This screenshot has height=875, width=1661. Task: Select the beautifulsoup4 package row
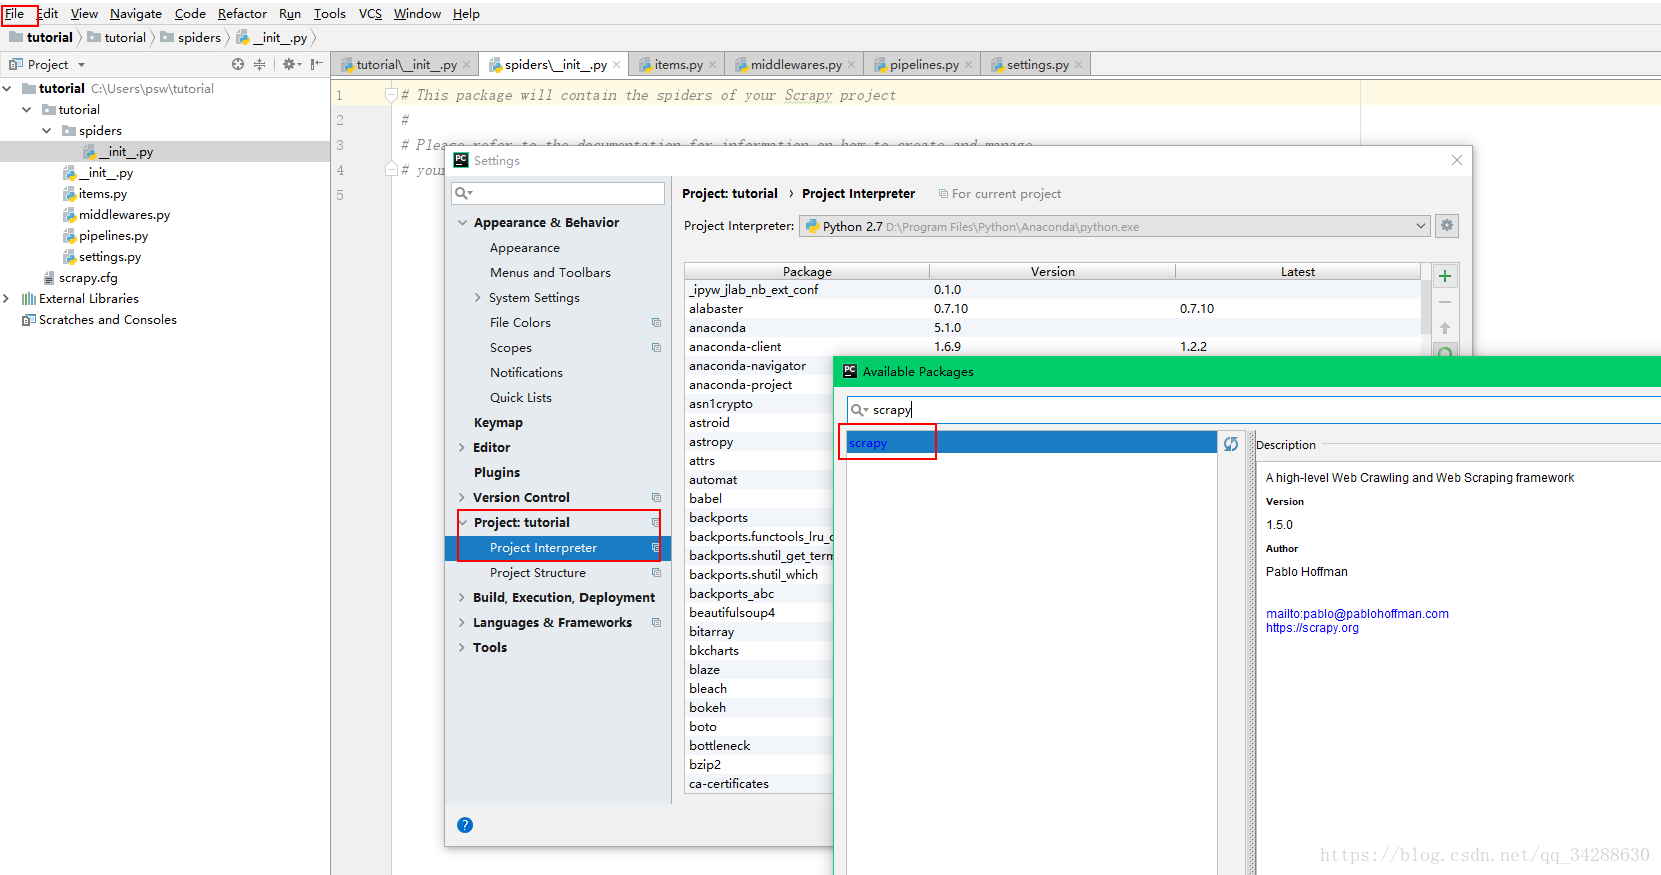(760, 613)
